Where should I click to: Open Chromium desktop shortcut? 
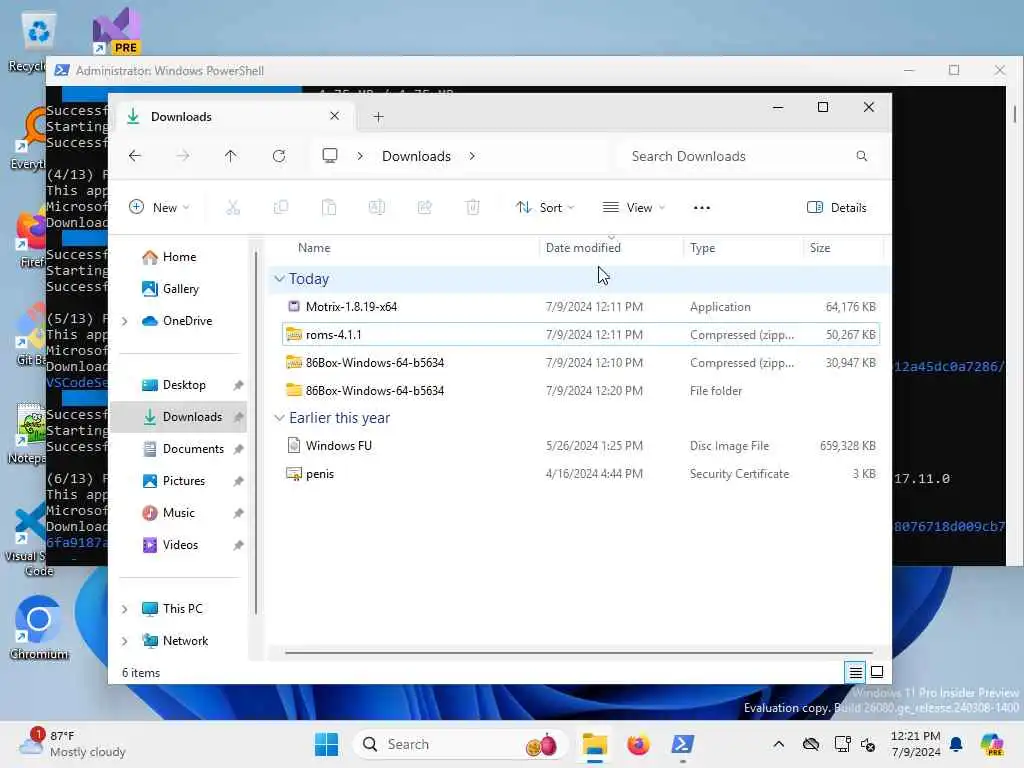click(x=39, y=628)
